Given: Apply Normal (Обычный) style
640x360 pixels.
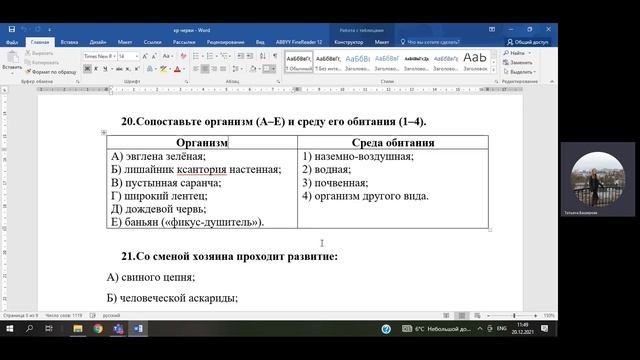Looking at the screenshot, I should (299, 62).
